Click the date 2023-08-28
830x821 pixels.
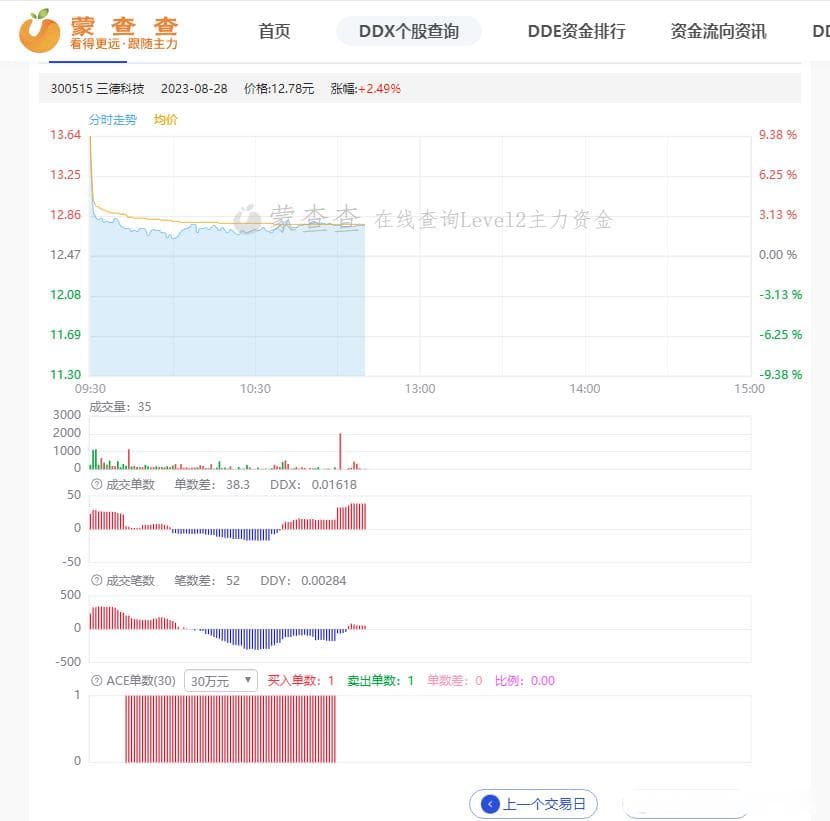[194, 88]
